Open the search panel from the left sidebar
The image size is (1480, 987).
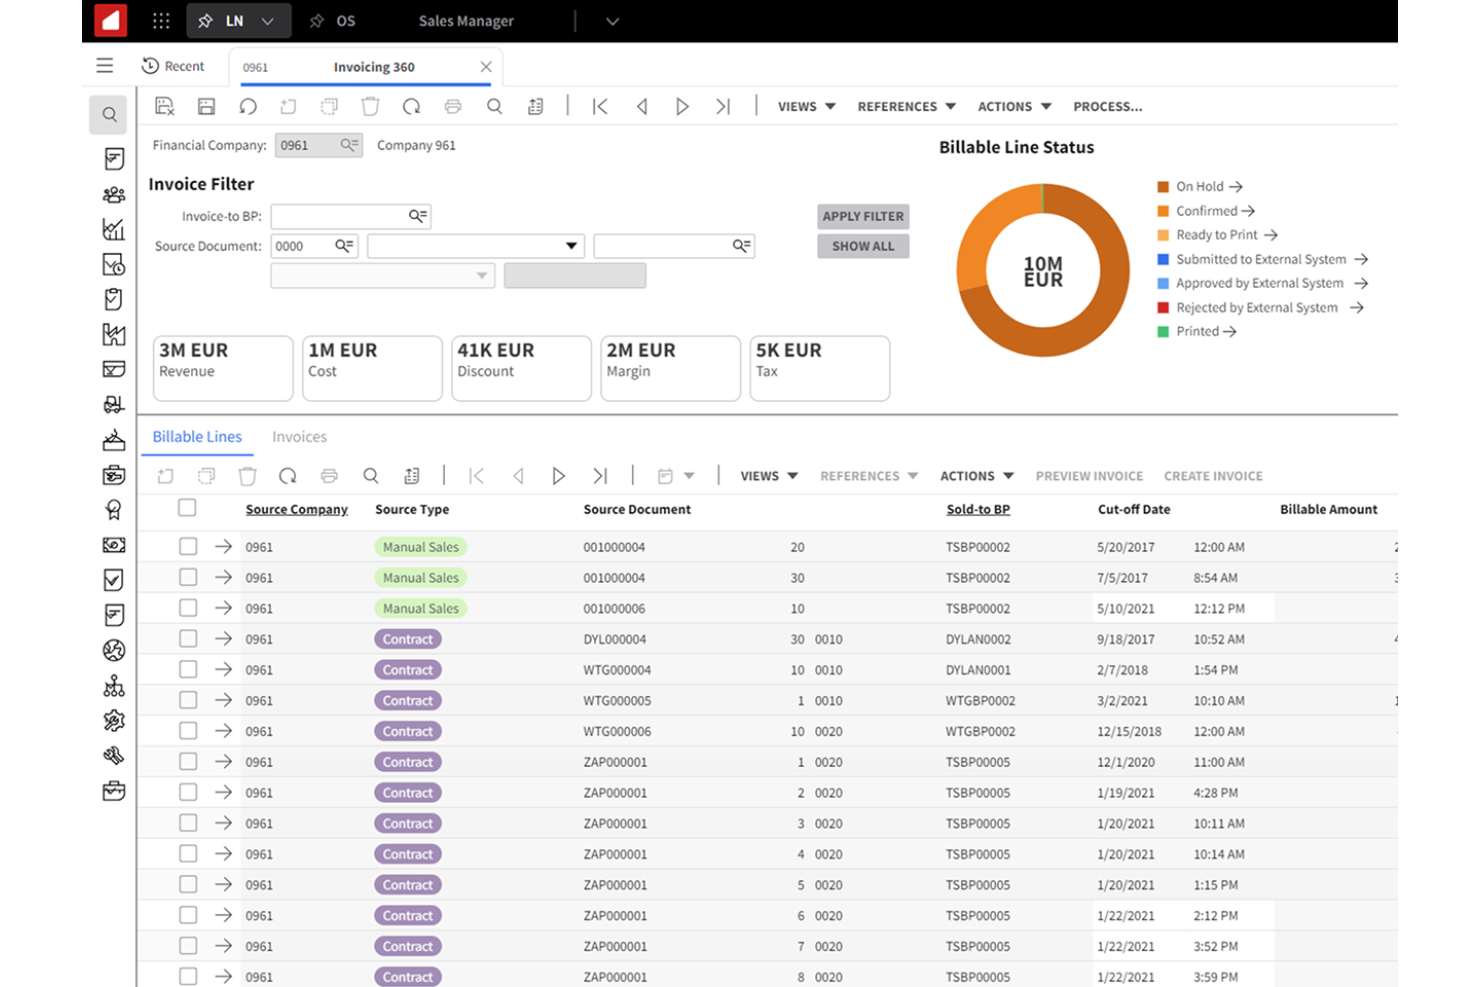[x=108, y=114]
